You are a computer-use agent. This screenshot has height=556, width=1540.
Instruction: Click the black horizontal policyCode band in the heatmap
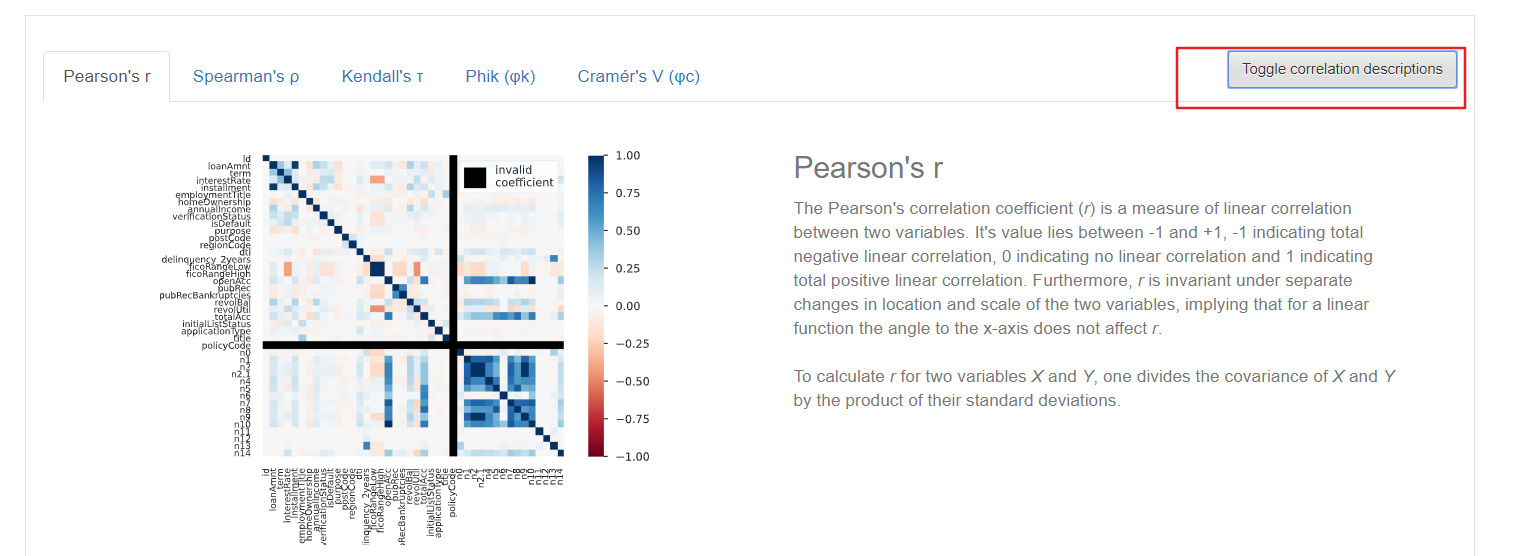pos(413,345)
